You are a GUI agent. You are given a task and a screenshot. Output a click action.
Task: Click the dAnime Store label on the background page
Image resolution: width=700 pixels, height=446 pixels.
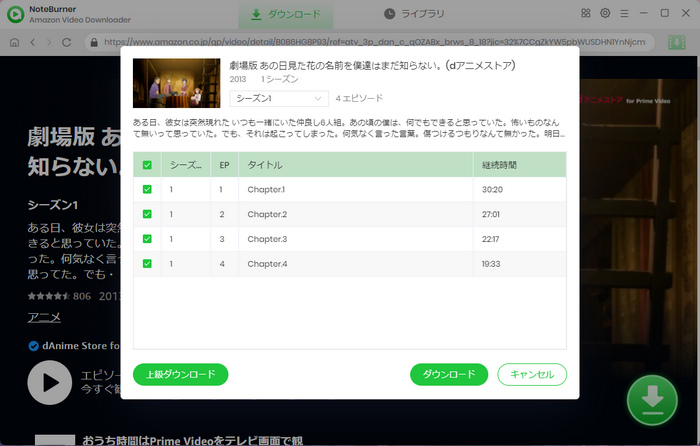pos(81,346)
